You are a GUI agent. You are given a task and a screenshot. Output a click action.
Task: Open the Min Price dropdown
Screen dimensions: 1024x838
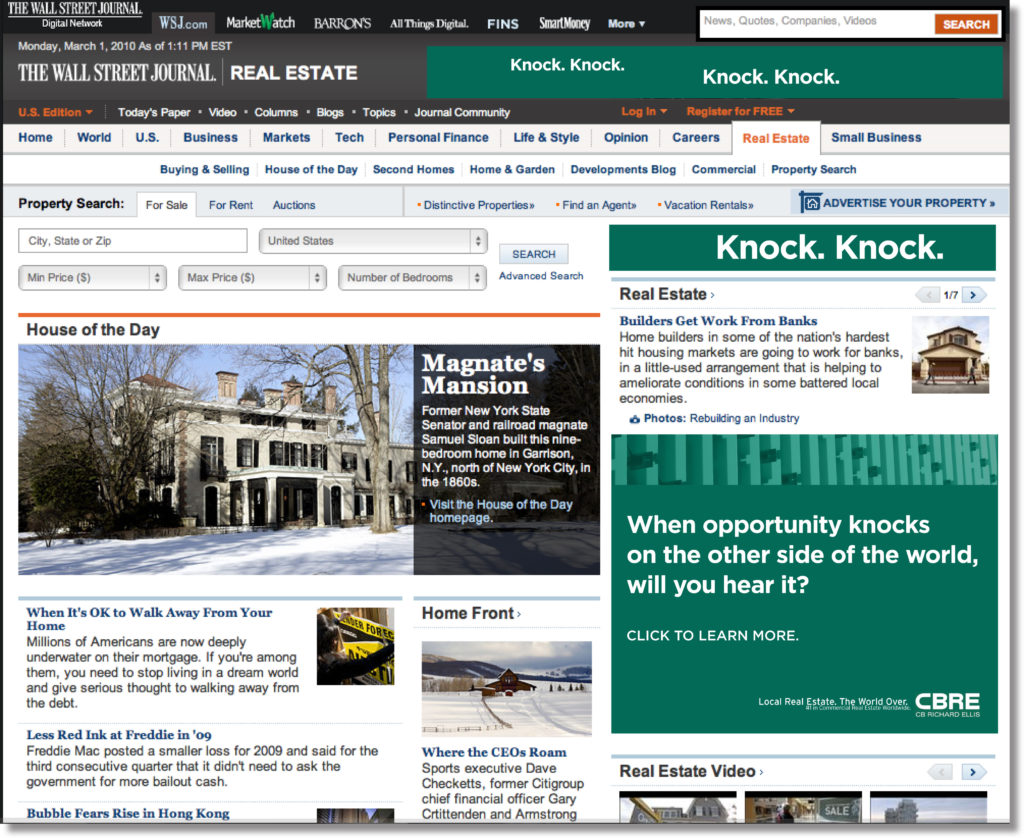tap(92, 278)
